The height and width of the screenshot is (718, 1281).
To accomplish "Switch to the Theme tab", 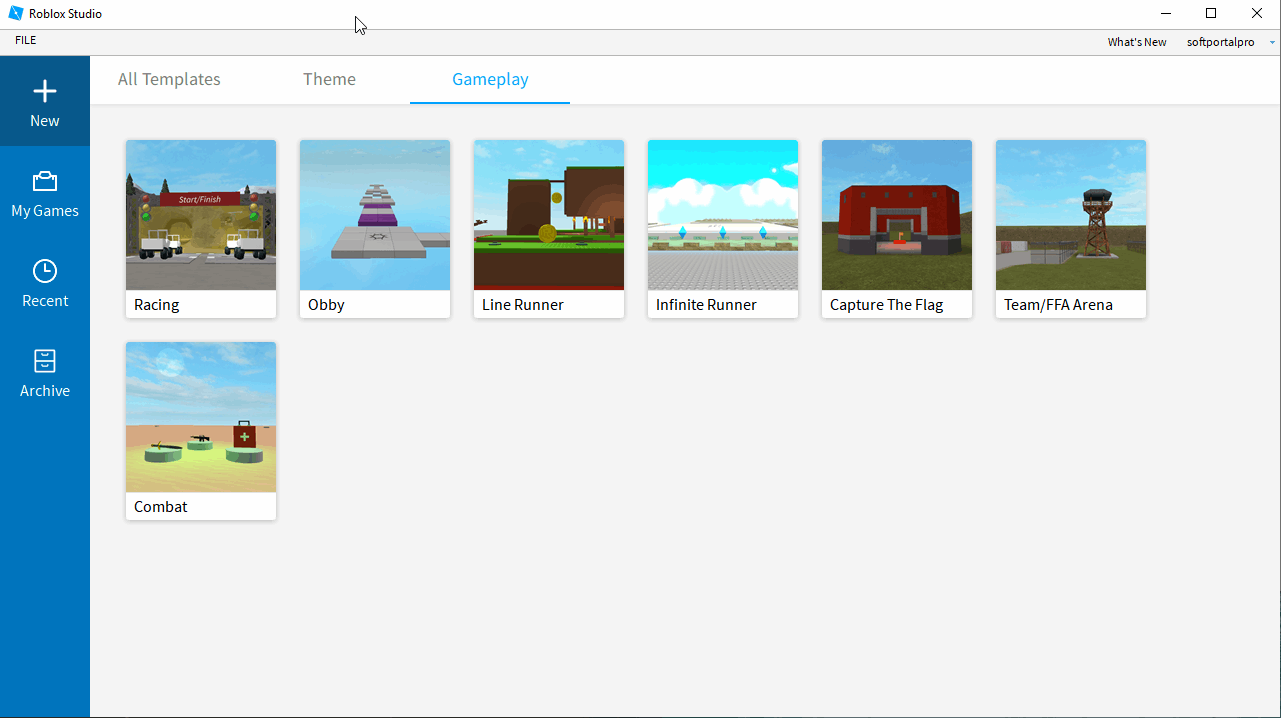I will pyautogui.click(x=329, y=79).
